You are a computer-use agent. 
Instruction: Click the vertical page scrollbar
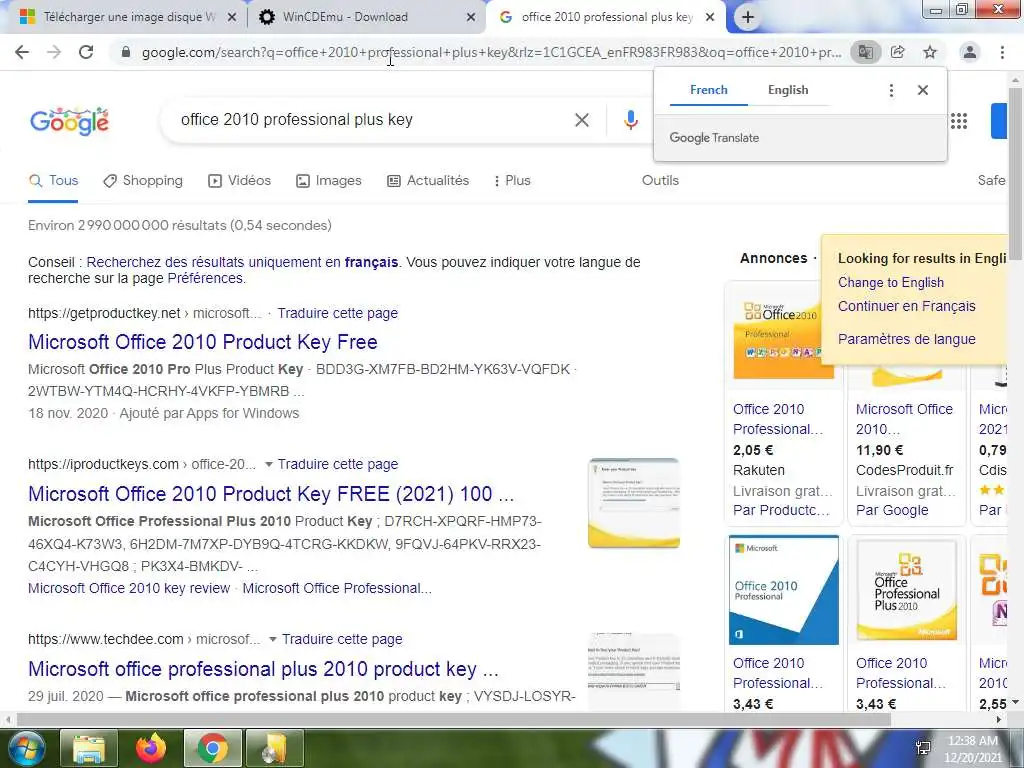pyautogui.click(x=1015, y=173)
